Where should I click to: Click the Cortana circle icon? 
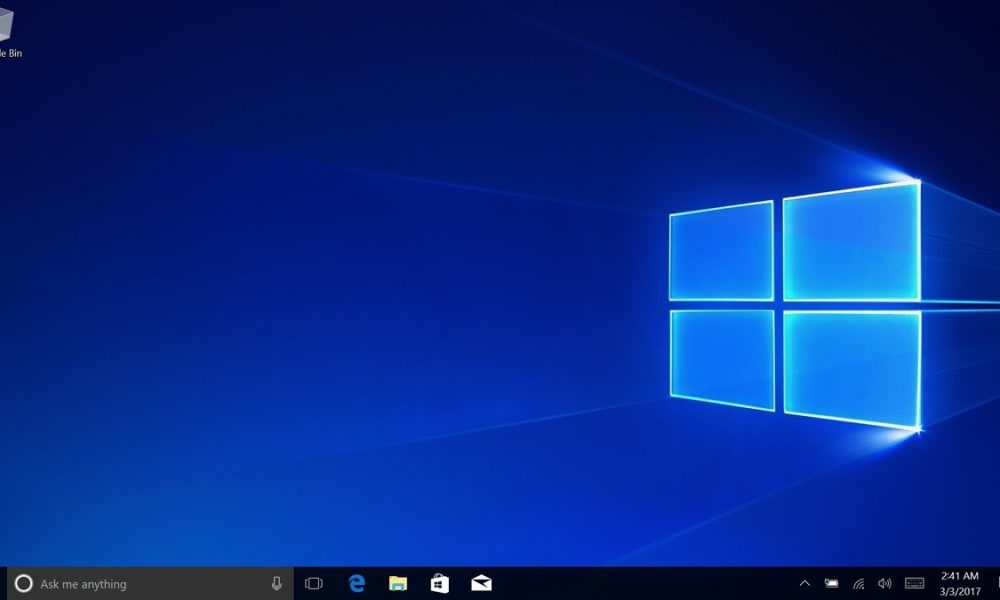[24, 583]
